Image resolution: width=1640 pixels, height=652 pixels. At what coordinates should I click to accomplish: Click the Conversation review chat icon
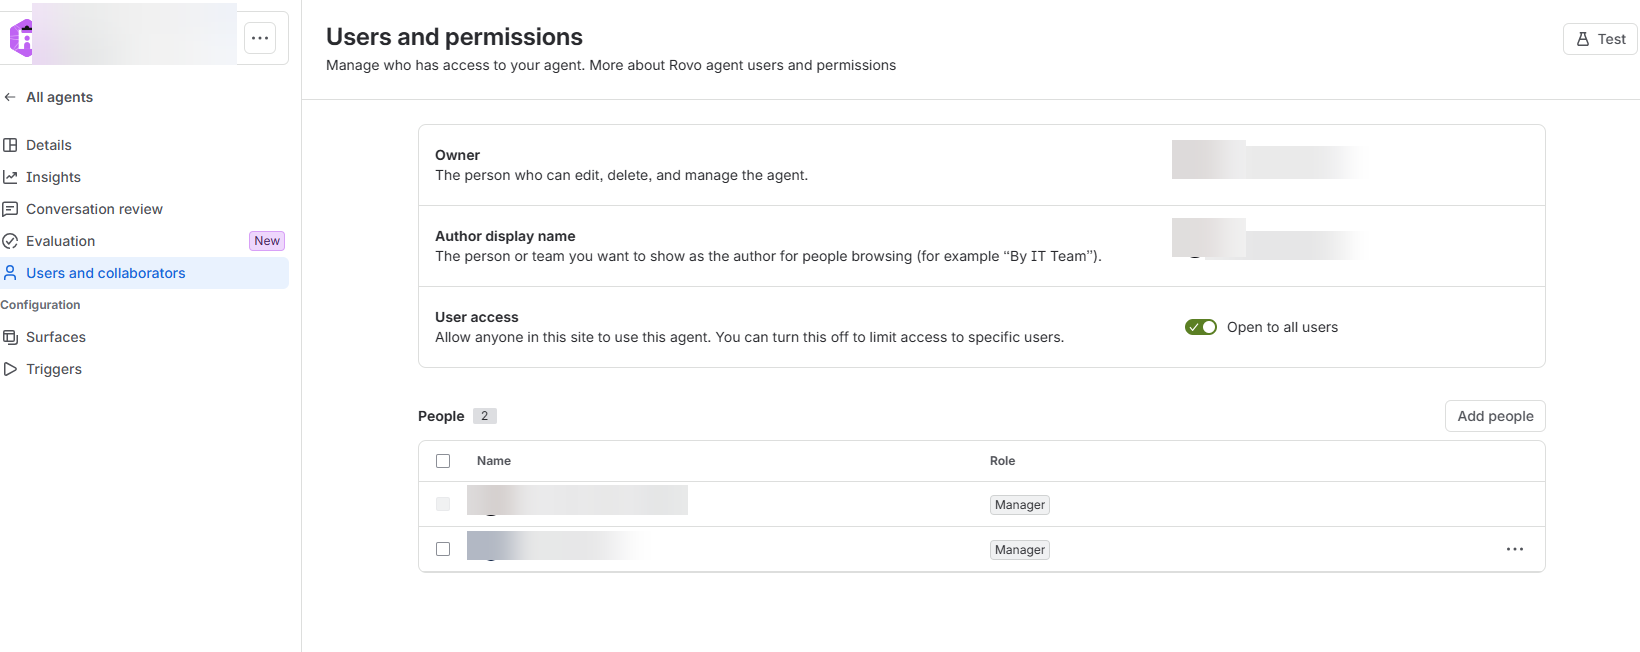tap(10, 209)
